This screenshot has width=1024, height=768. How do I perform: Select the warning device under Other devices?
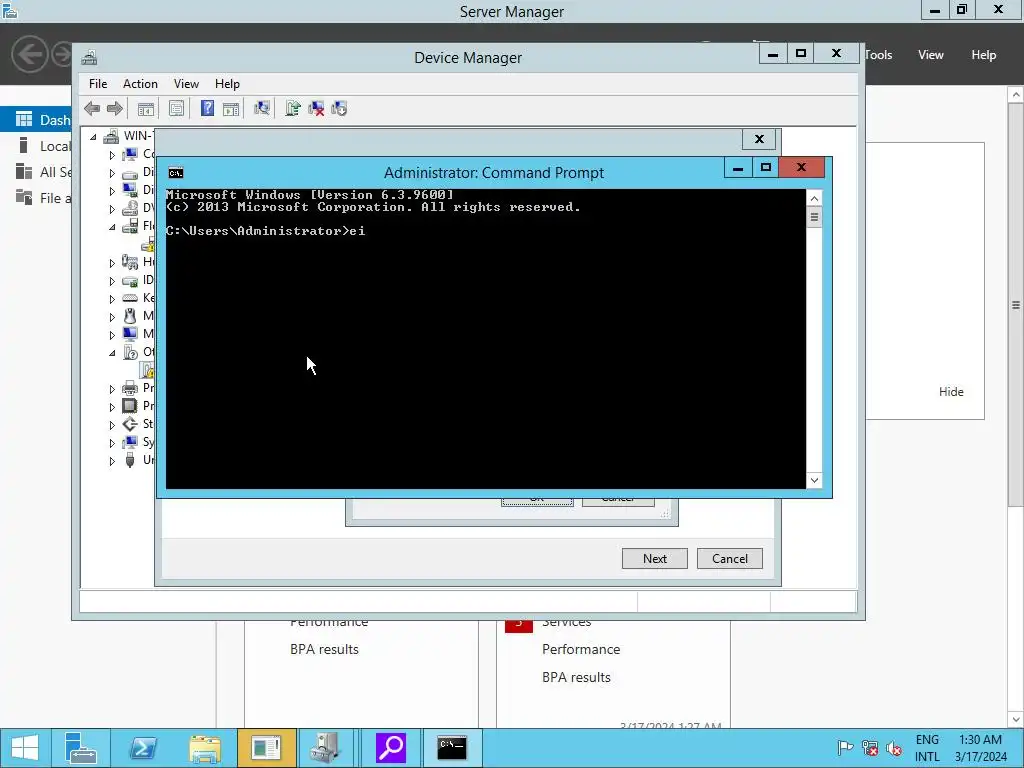pos(148,370)
